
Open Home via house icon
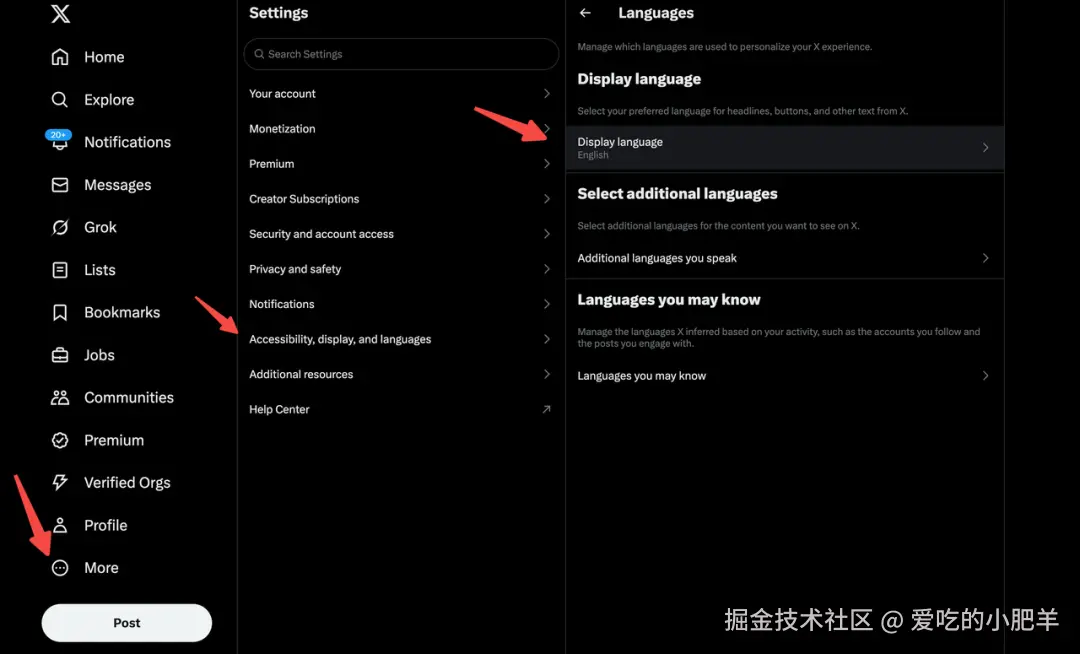[60, 57]
